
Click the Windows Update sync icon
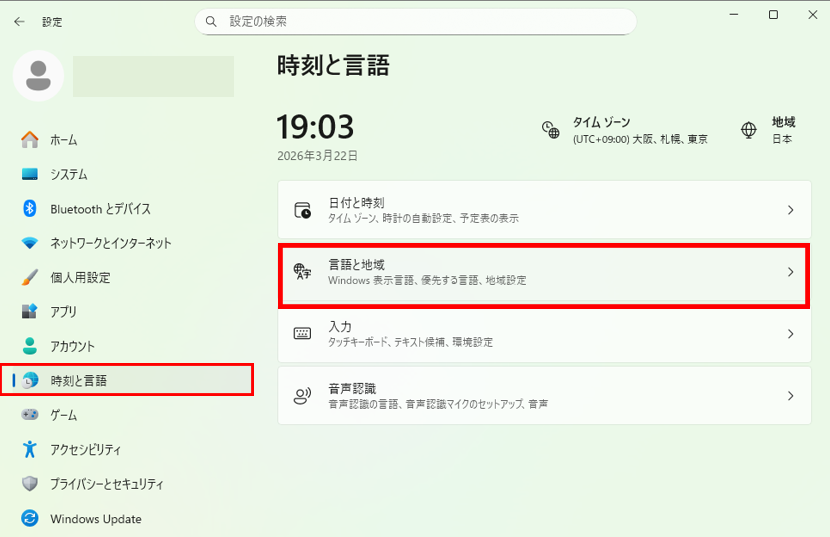[x=30, y=519]
